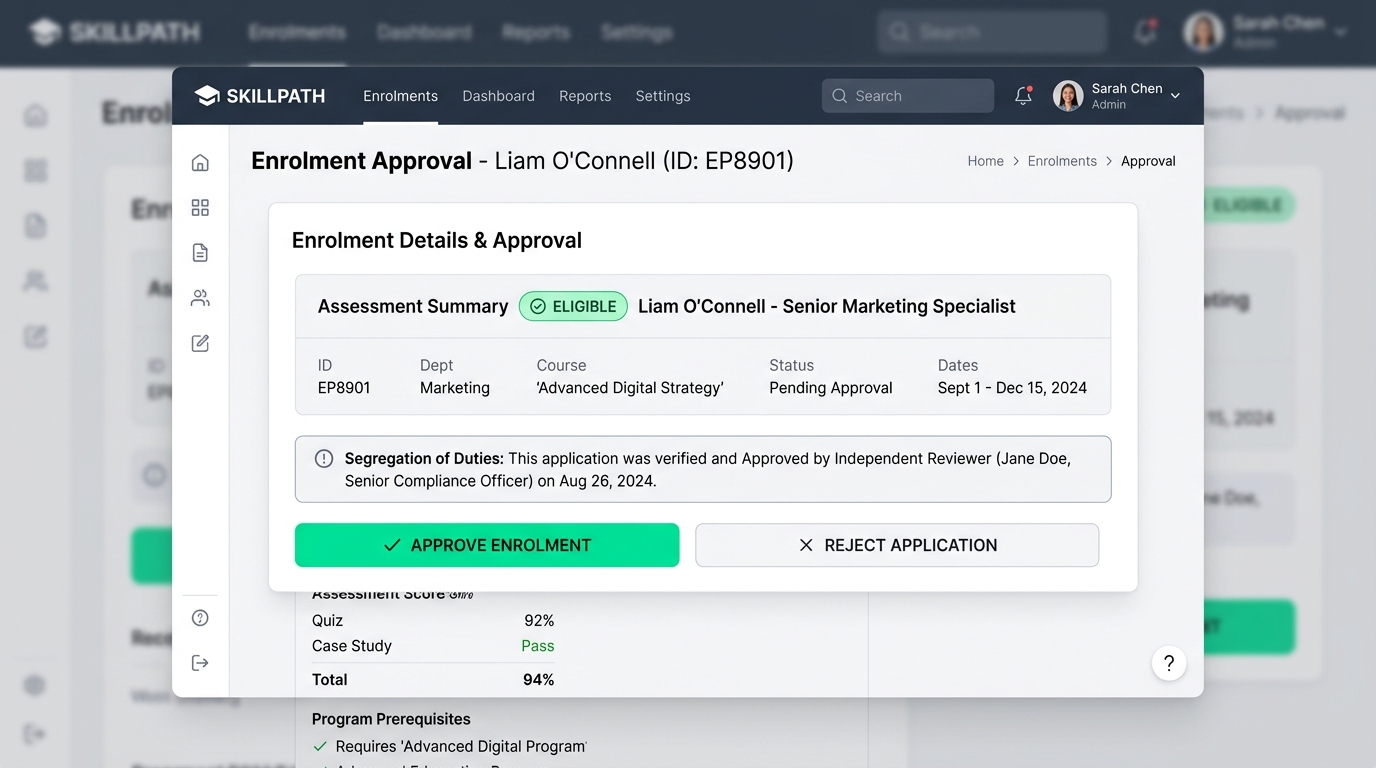Click the Approve Enrolment button

tap(487, 545)
